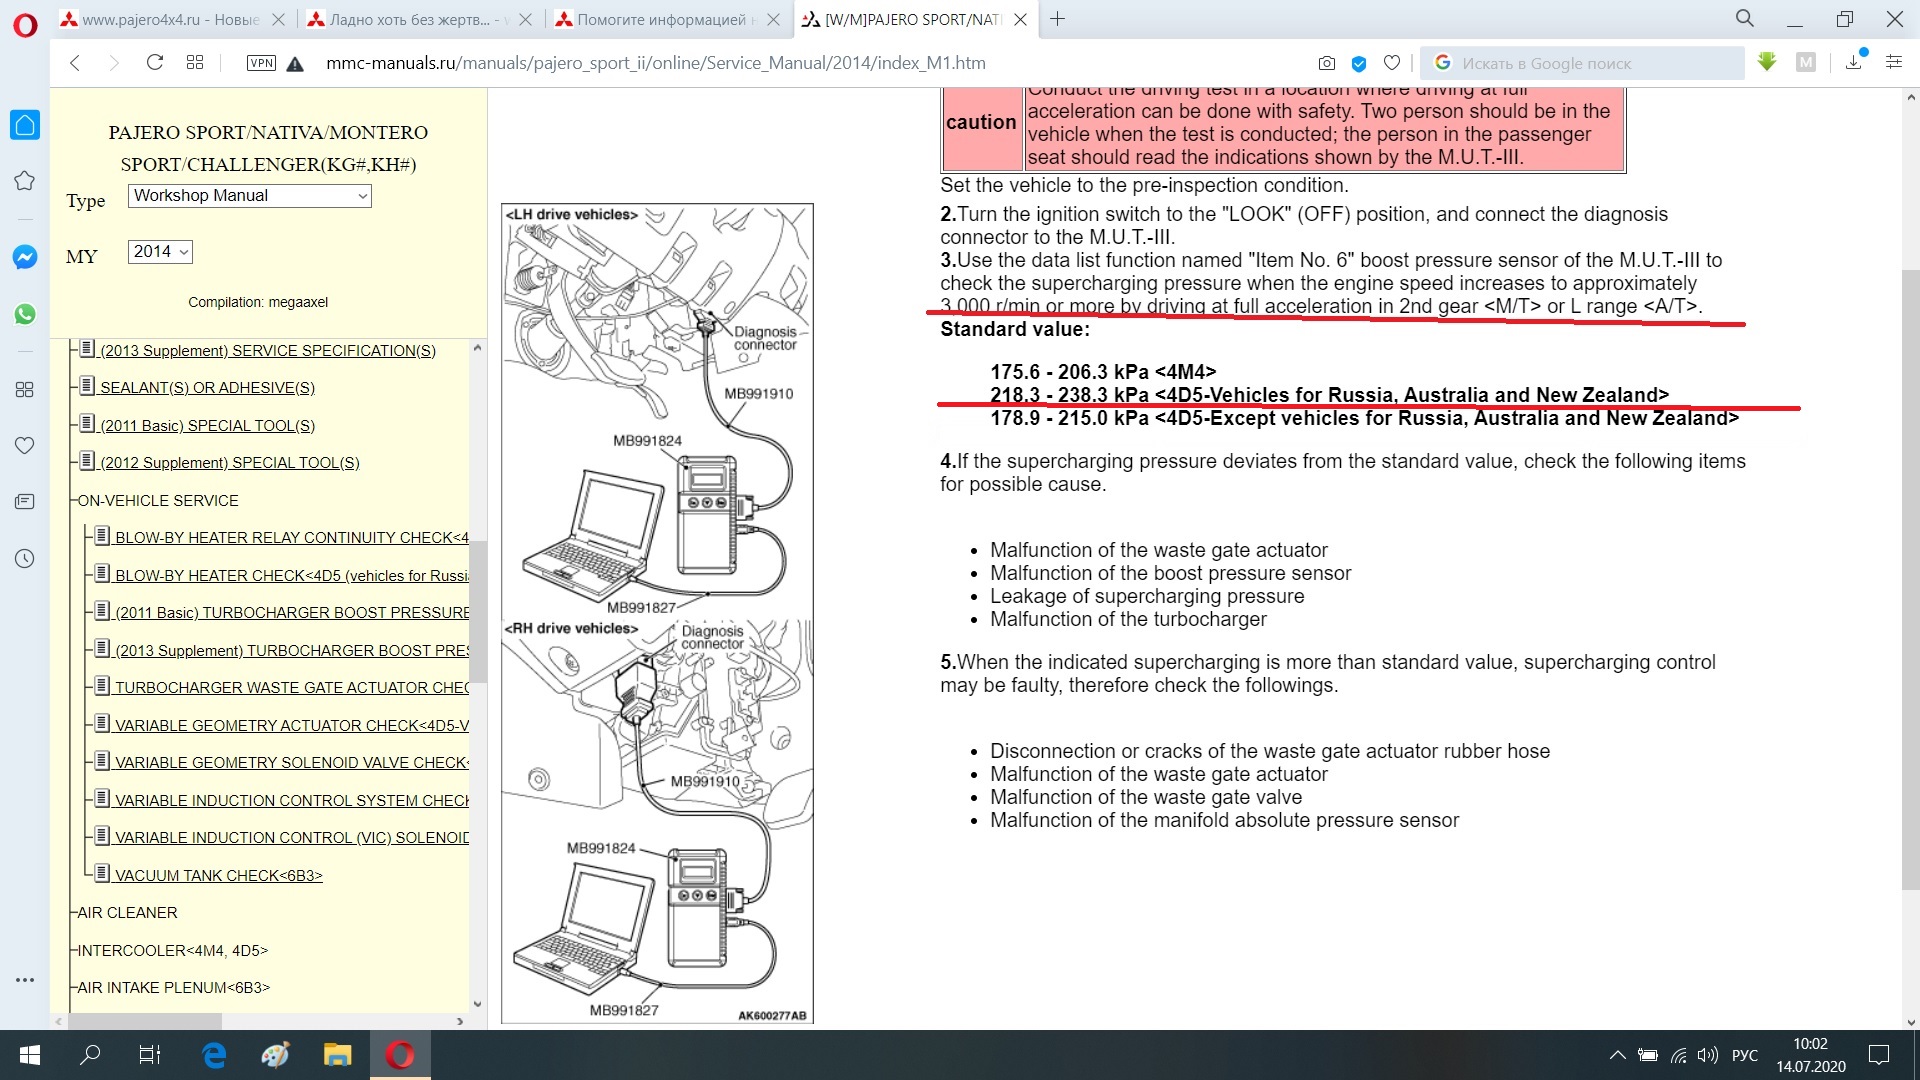Open WhatsApp in Opera sidebar
This screenshot has height=1080, width=1920.
(25, 314)
